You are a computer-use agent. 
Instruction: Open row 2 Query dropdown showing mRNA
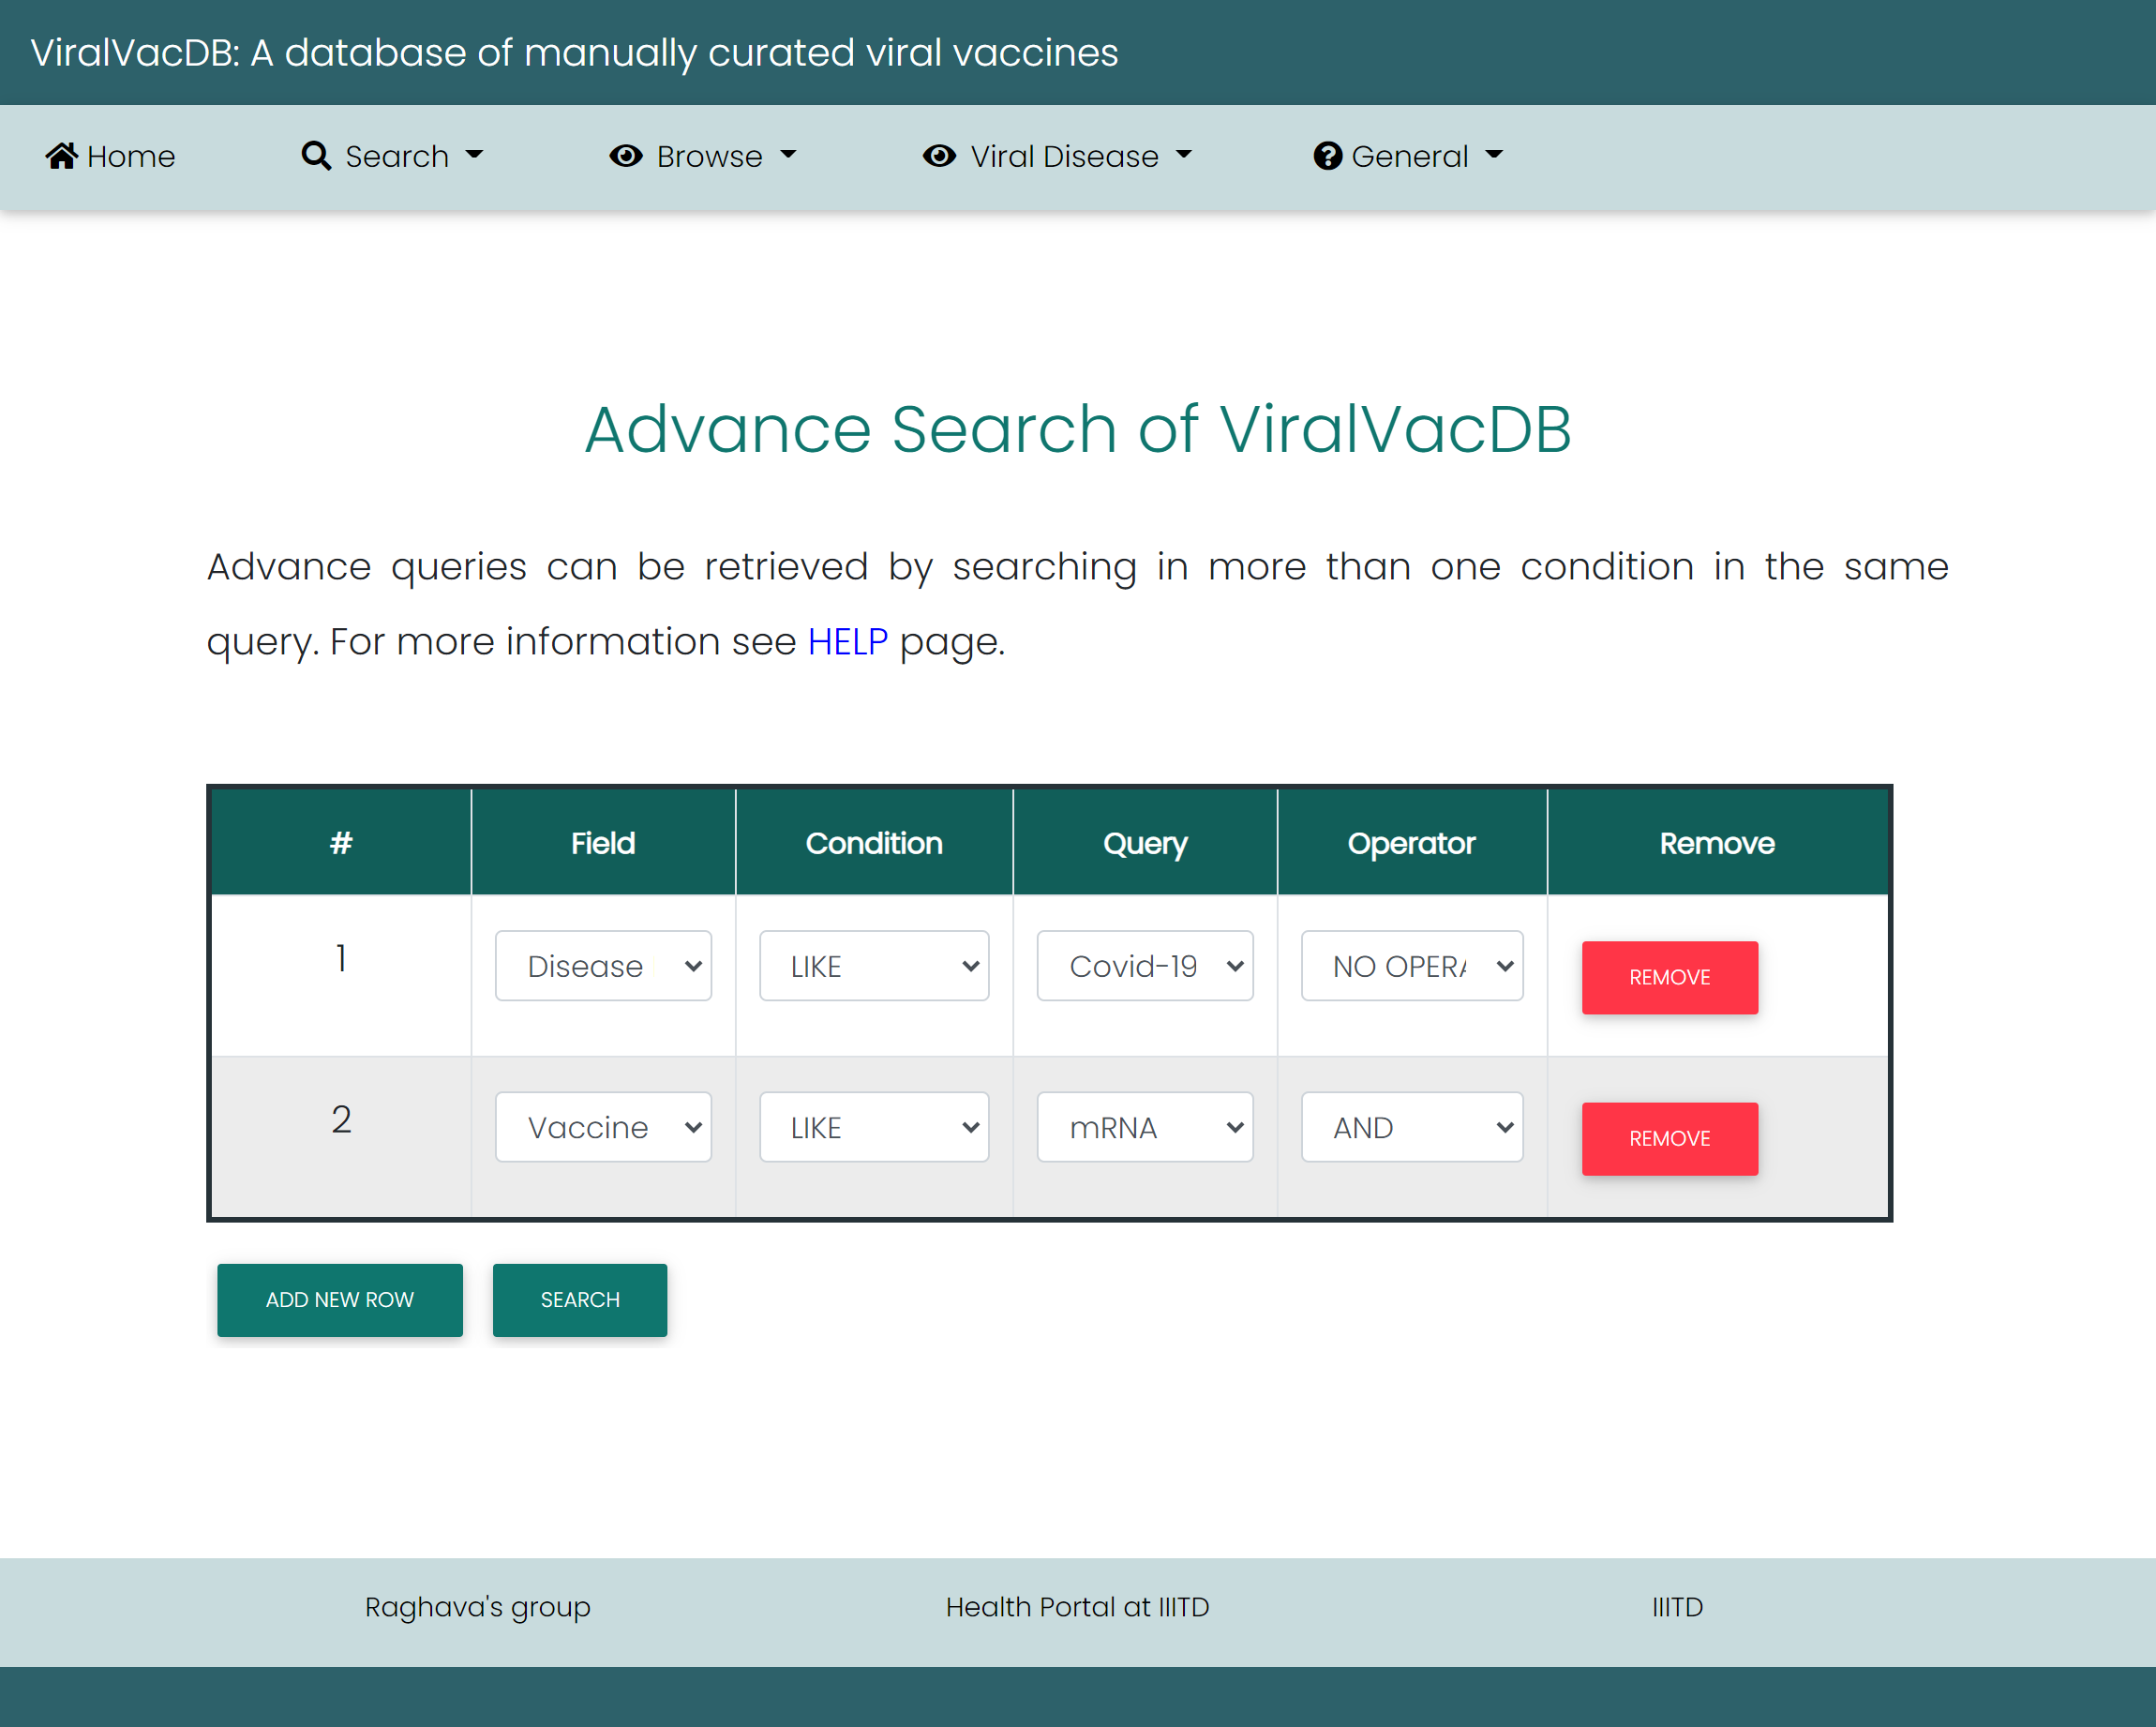(x=1144, y=1127)
